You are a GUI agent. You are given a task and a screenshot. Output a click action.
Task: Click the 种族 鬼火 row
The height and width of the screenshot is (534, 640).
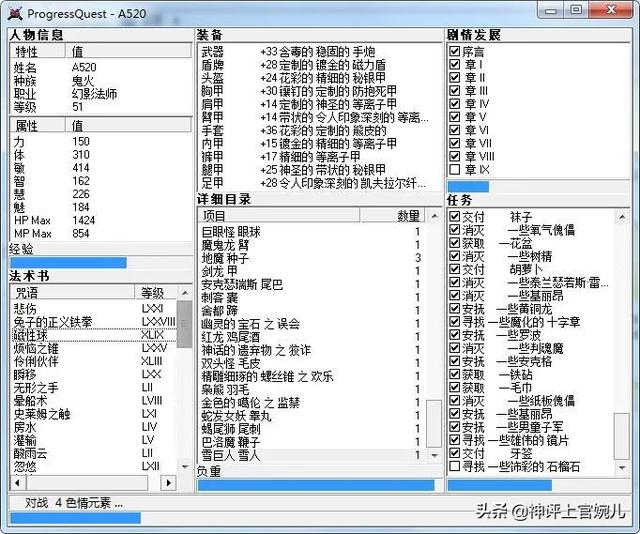pyautogui.click(x=101, y=80)
